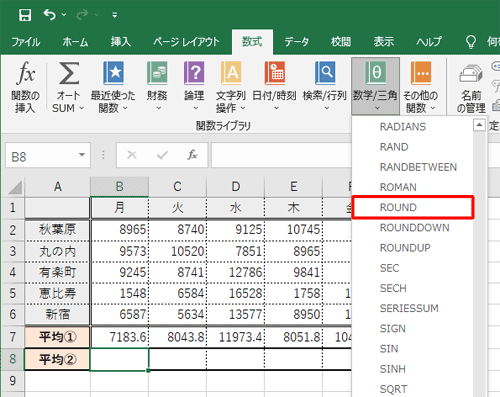Open the 財務 functions icon
This screenshot has width=500, height=397.
point(157,73)
